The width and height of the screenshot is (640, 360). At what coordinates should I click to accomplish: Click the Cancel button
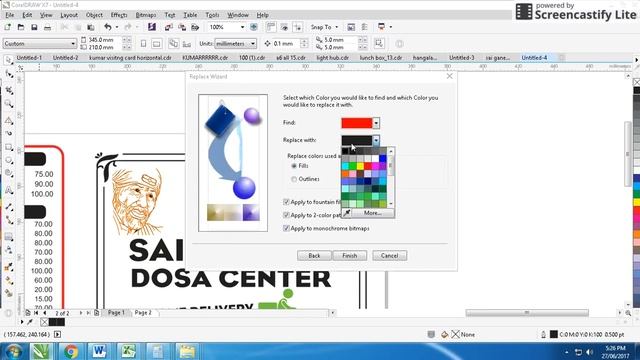(389, 256)
